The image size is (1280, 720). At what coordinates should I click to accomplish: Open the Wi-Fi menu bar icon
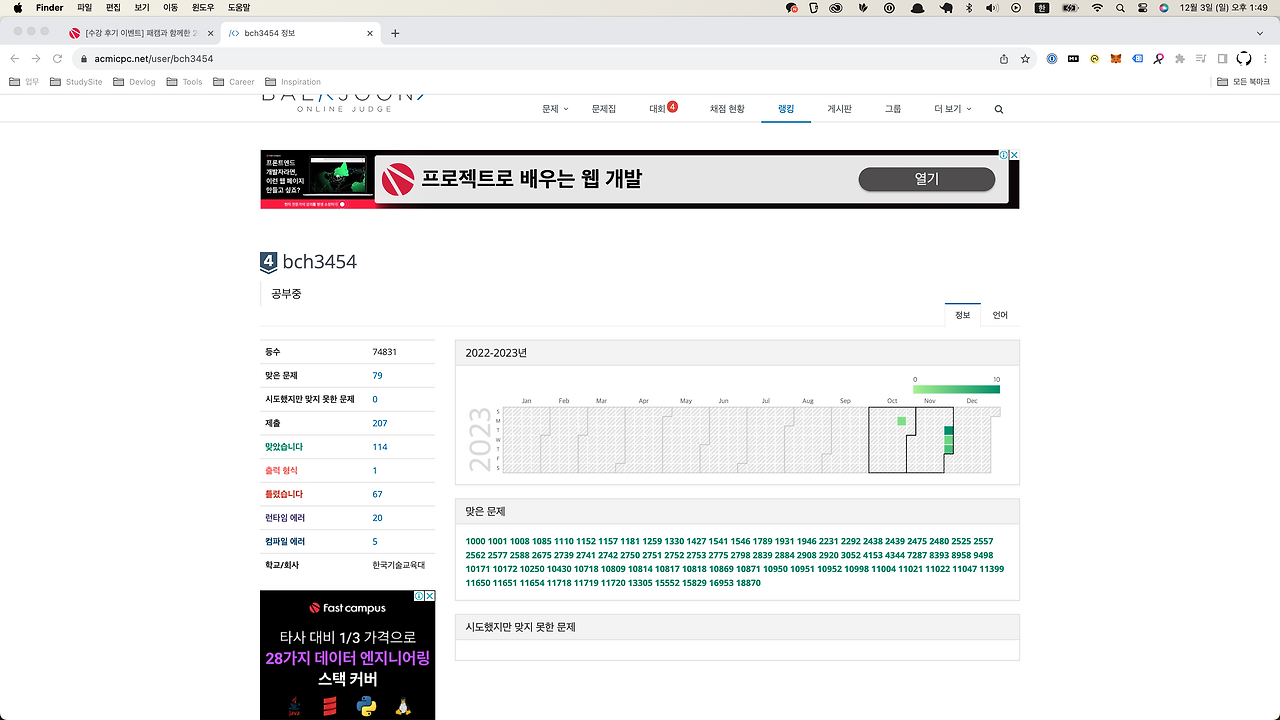[1097, 8]
